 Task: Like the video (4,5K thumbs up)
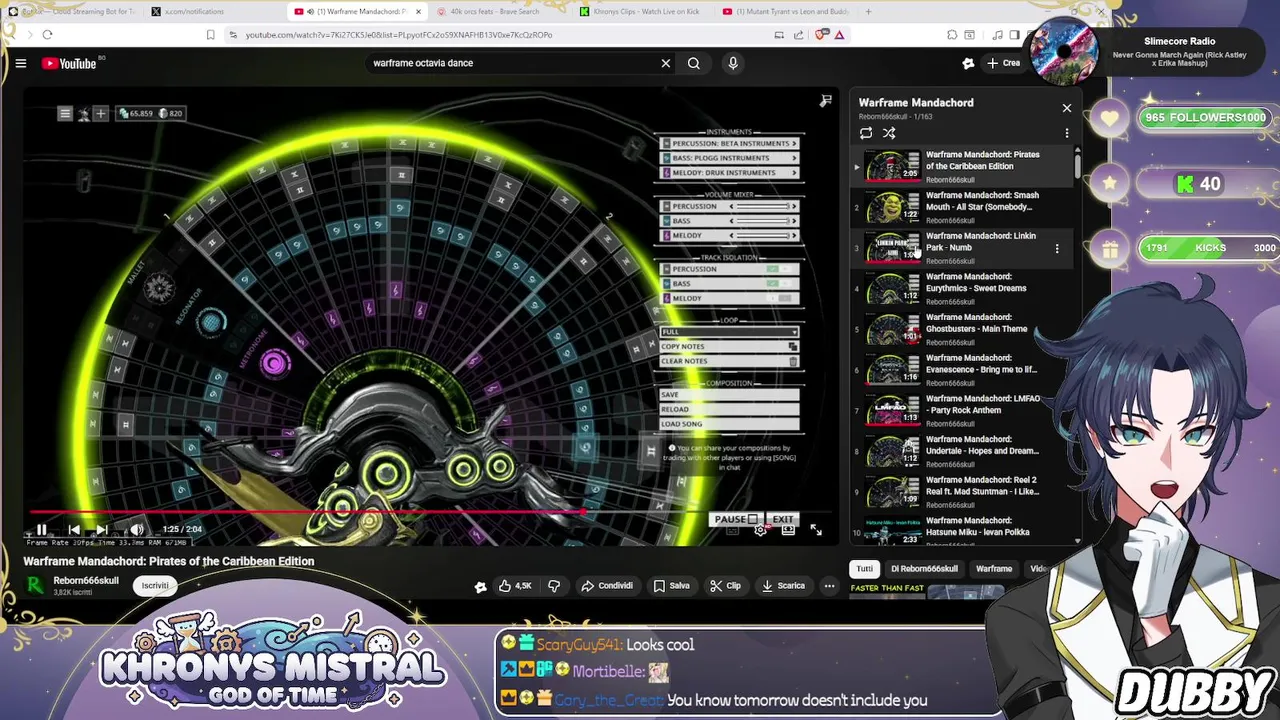pos(515,586)
